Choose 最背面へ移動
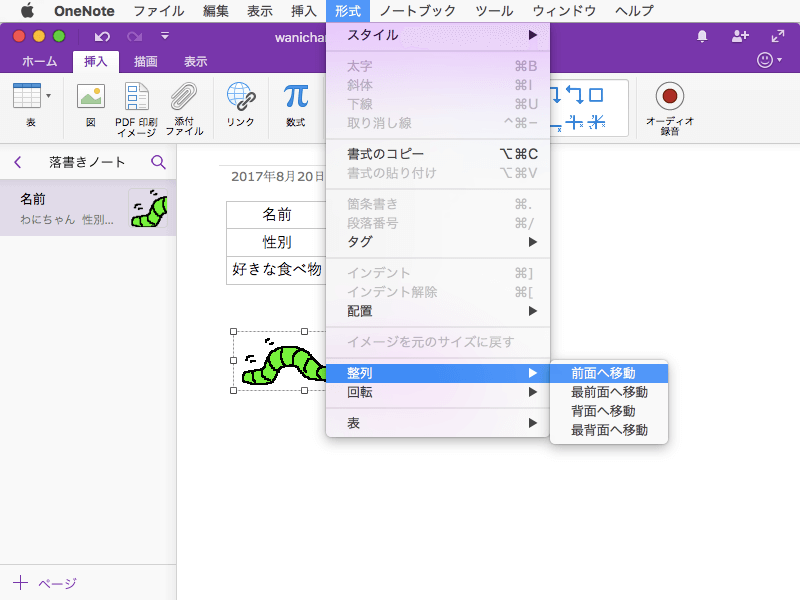Image resolution: width=800 pixels, height=600 pixels. tap(609, 430)
